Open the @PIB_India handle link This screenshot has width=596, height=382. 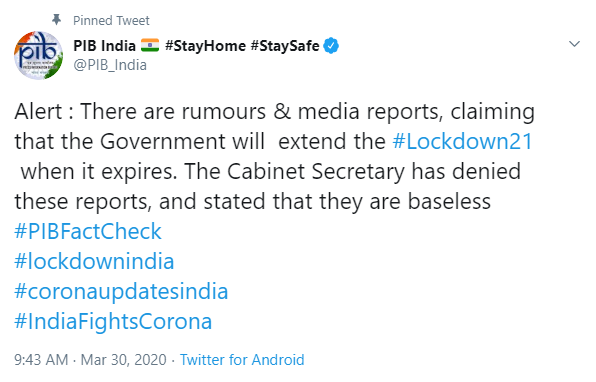pos(110,65)
